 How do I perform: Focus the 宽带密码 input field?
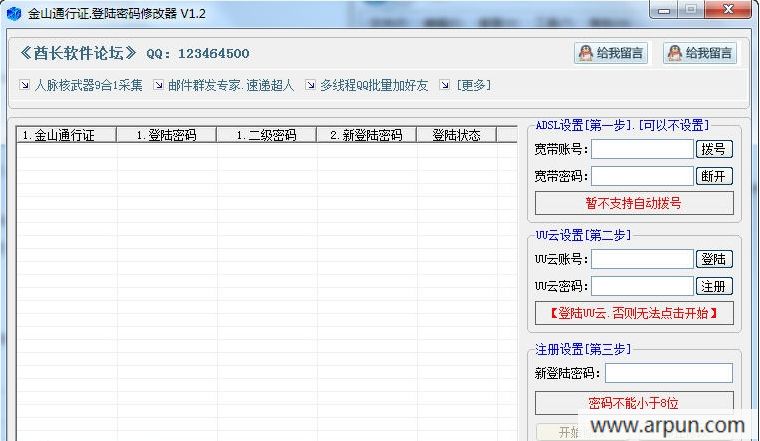tap(642, 176)
